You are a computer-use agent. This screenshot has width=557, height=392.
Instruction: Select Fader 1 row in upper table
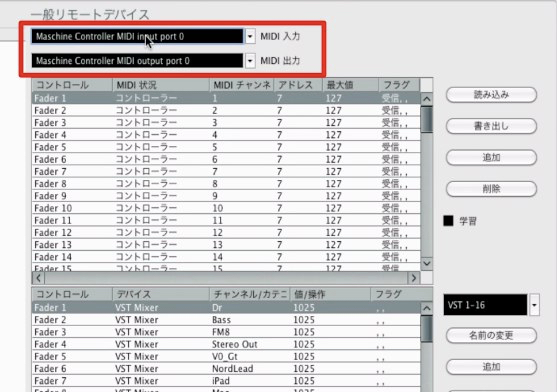[226, 98]
